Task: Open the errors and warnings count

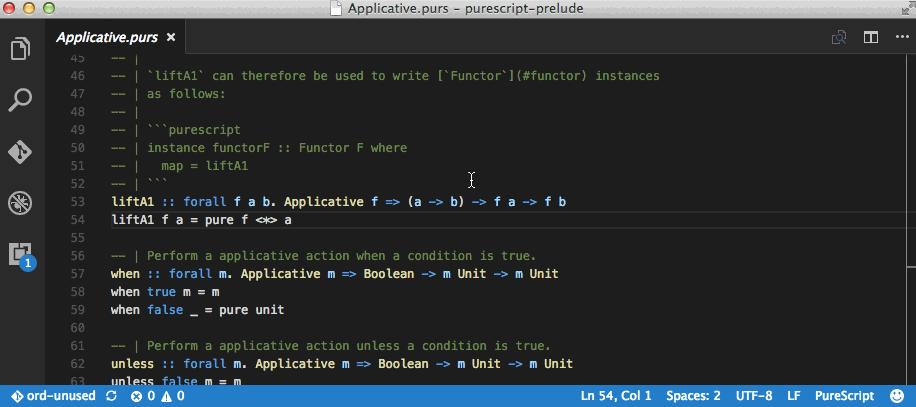Action: [x=159, y=396]
